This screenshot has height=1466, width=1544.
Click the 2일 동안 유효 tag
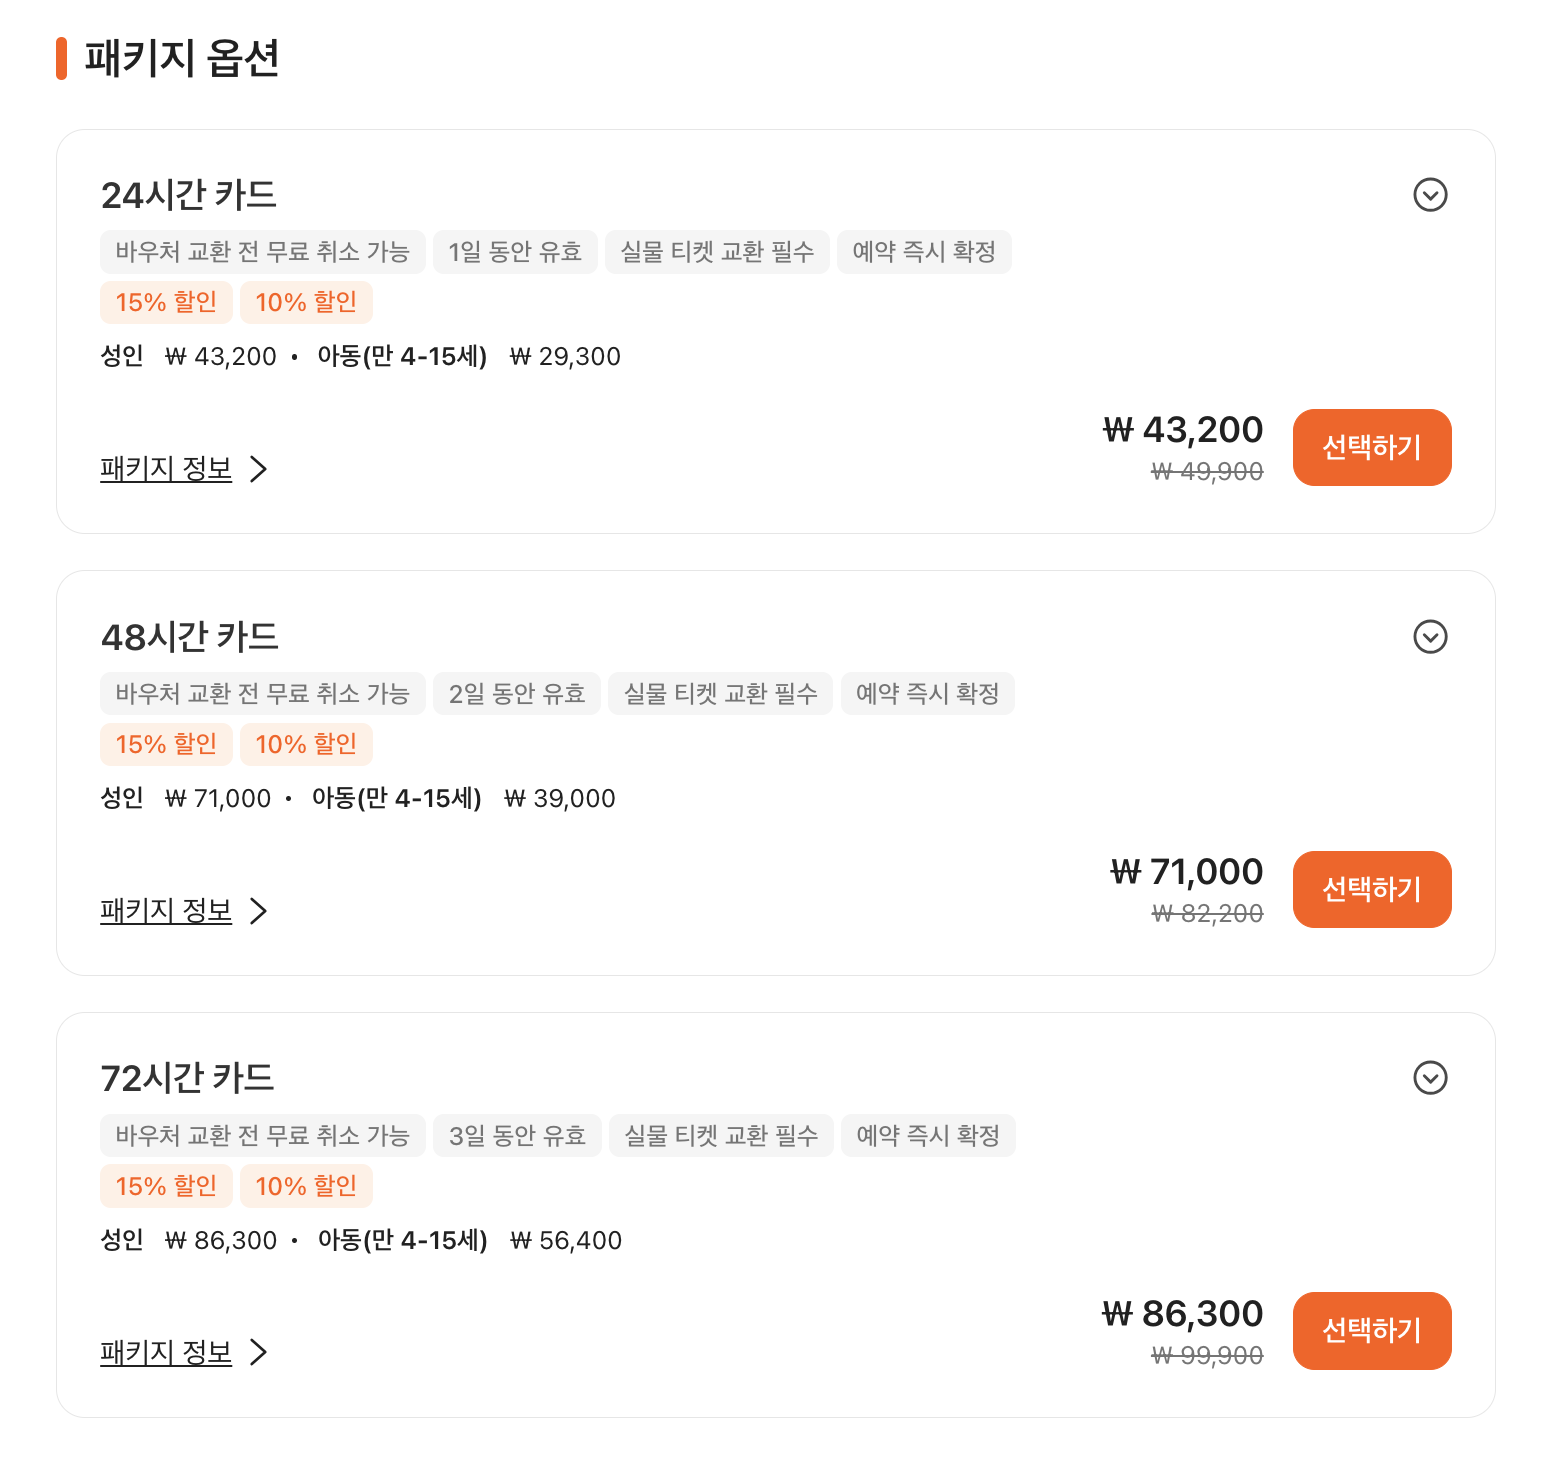[516, 694]
